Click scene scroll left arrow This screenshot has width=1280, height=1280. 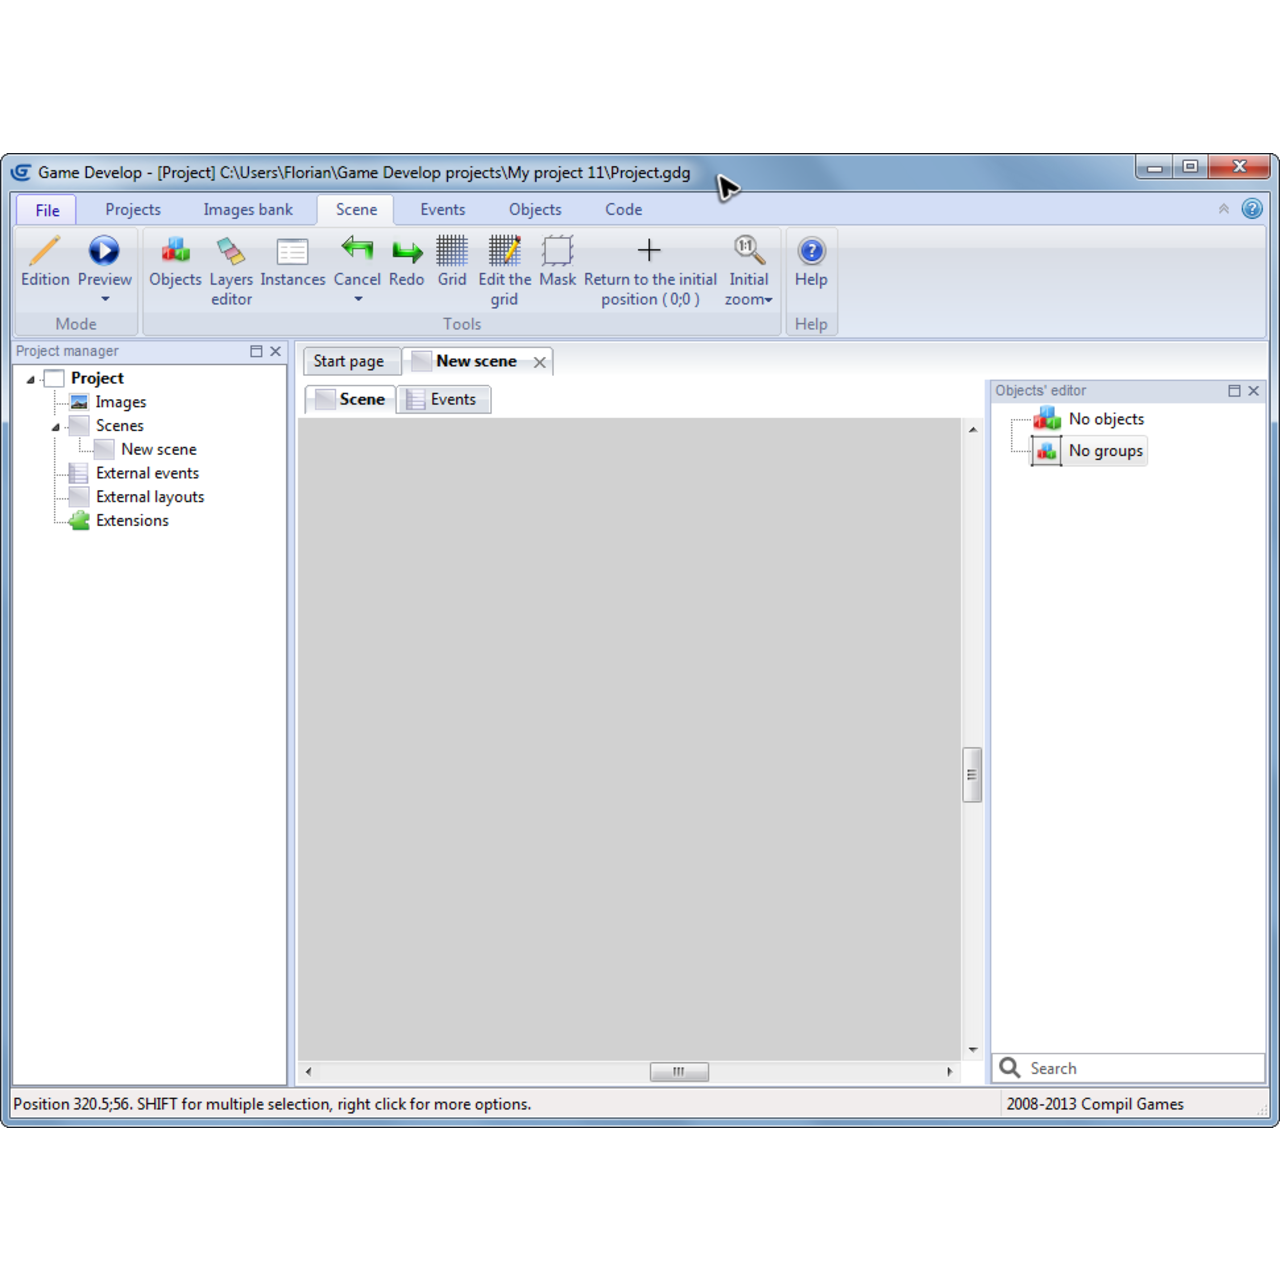[308, 1072]
